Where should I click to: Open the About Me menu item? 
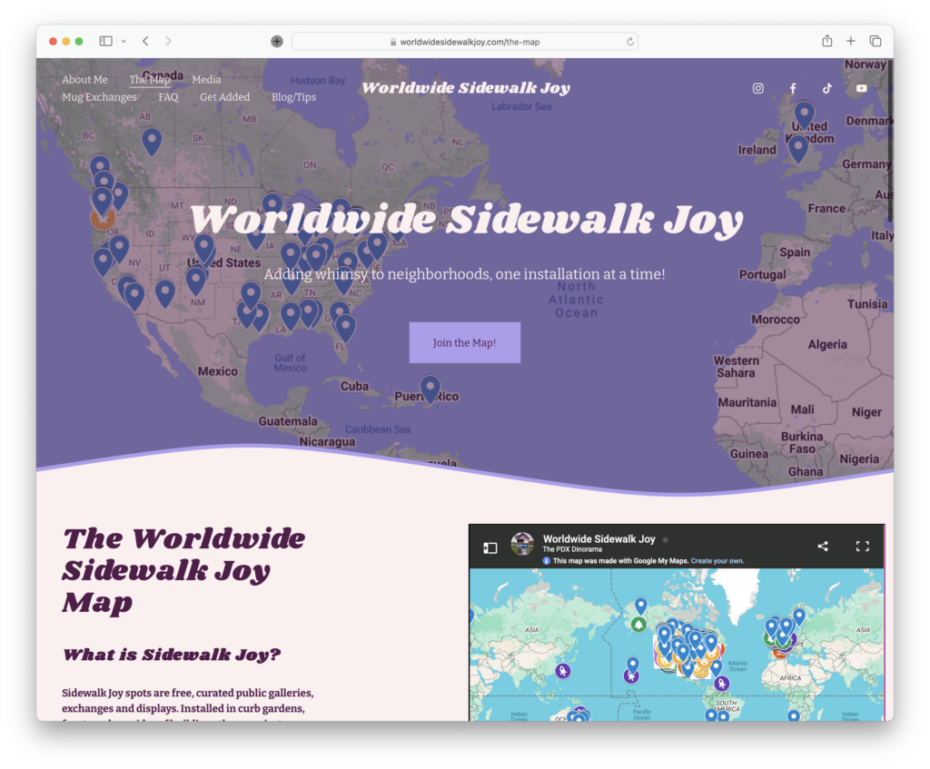point(85,80)
